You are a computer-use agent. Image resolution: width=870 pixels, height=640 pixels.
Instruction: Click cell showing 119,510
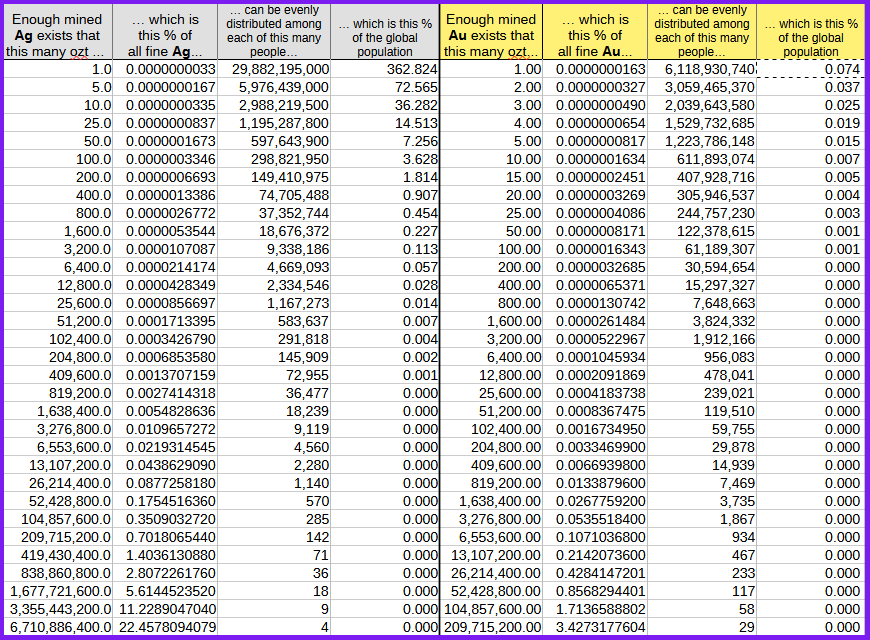(x=702, y=411)
